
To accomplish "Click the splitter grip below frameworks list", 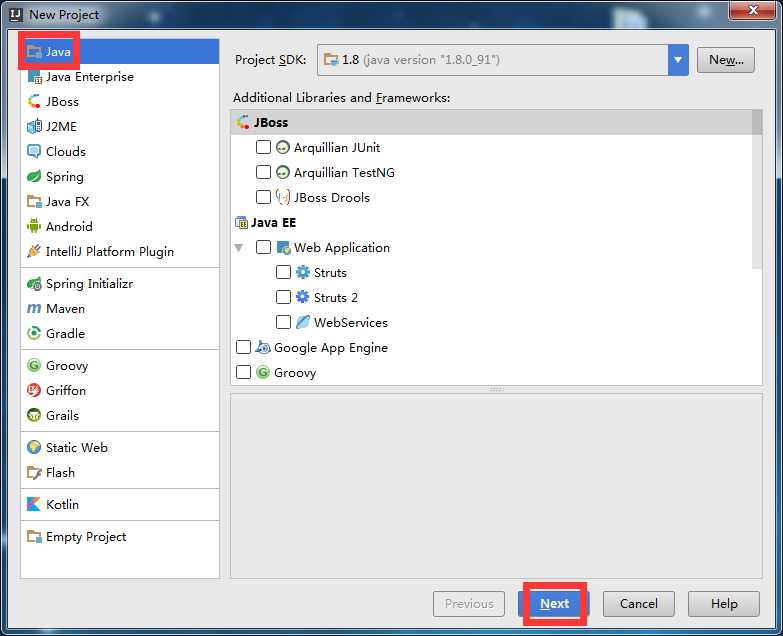I will click(496, 389).
